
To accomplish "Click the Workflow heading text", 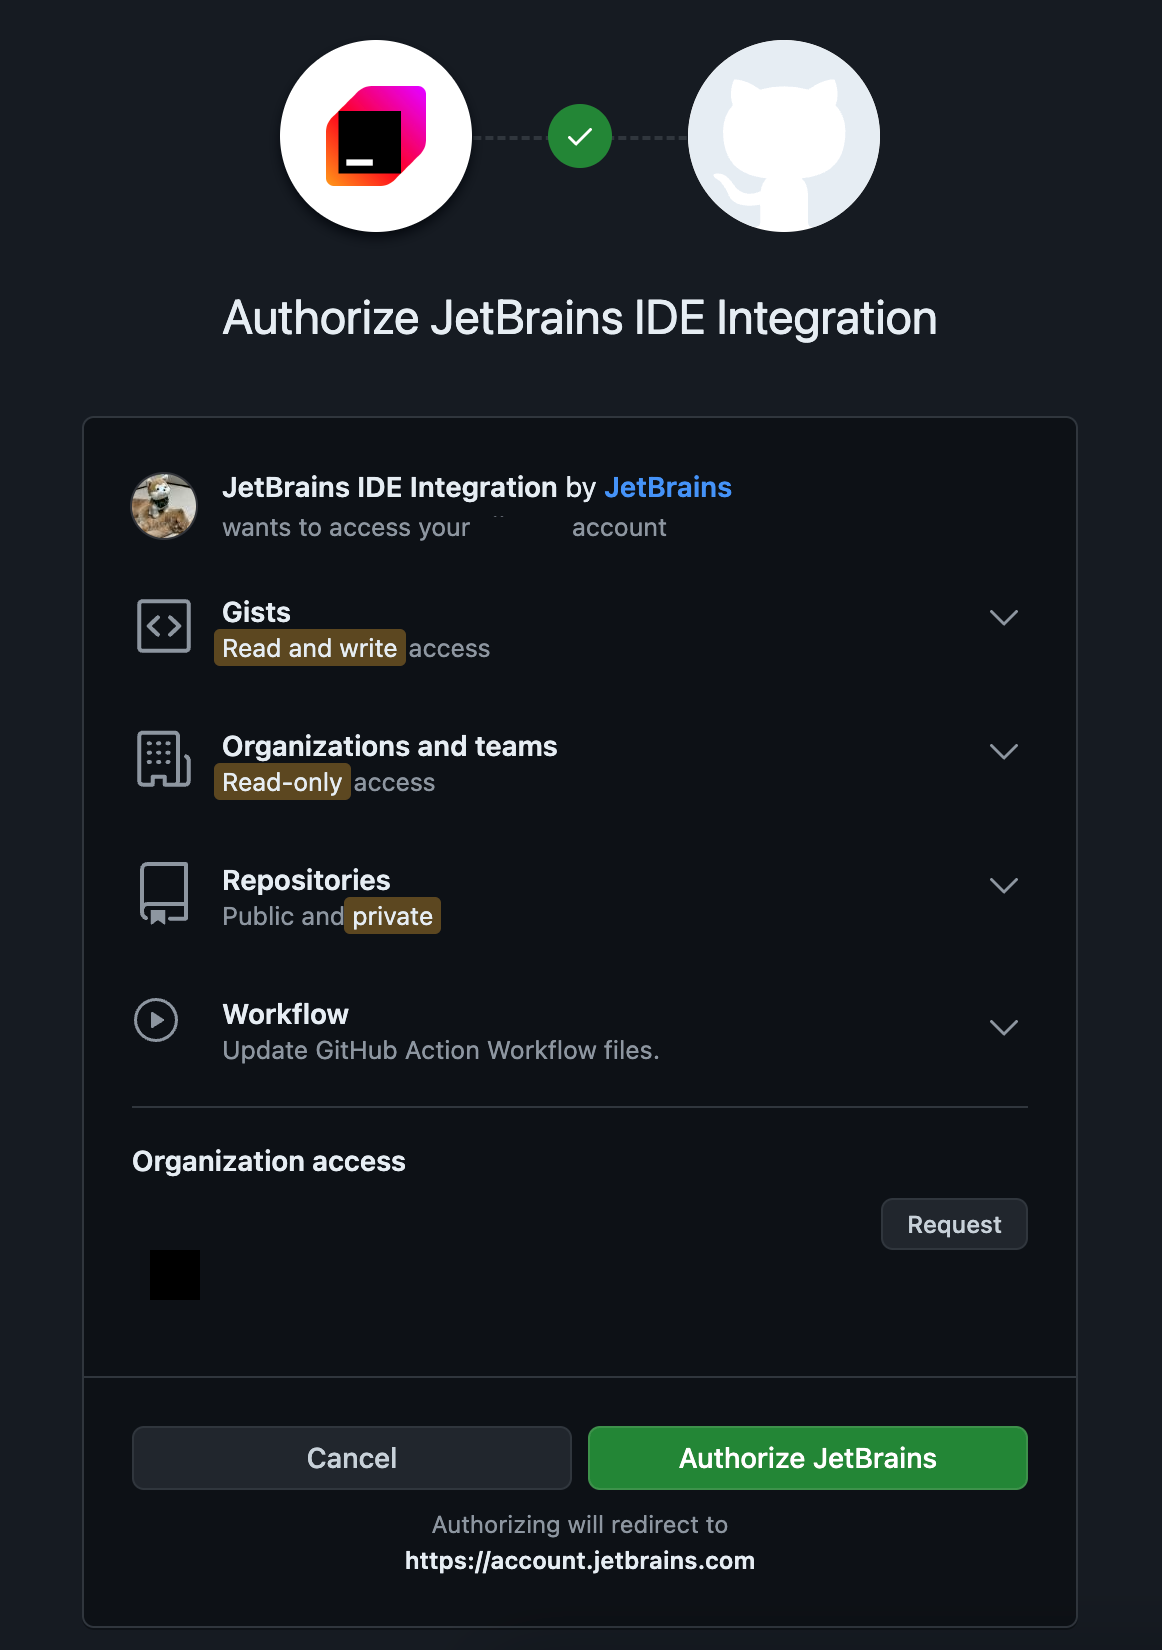I will click(285, 1014).
